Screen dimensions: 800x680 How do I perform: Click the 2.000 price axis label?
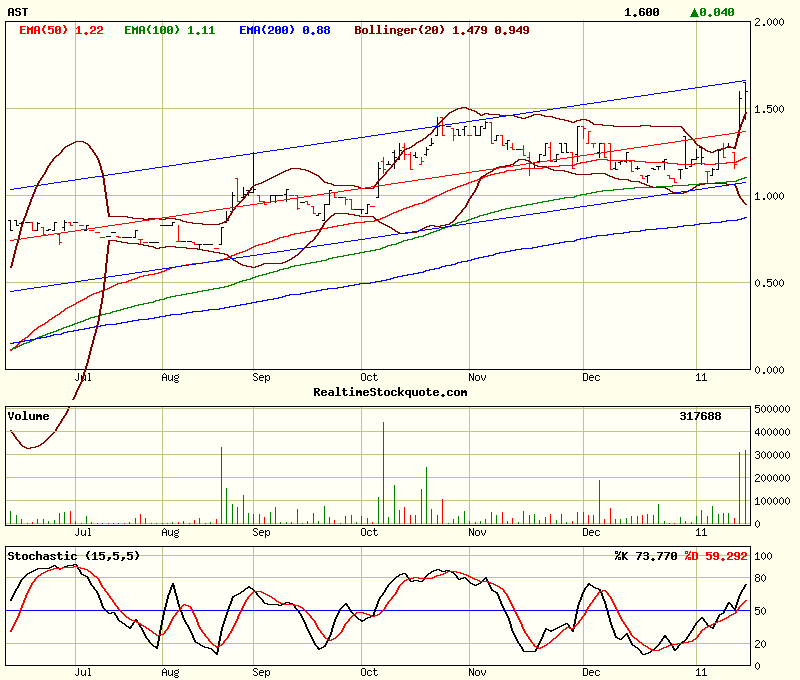[x=772, y=22]
